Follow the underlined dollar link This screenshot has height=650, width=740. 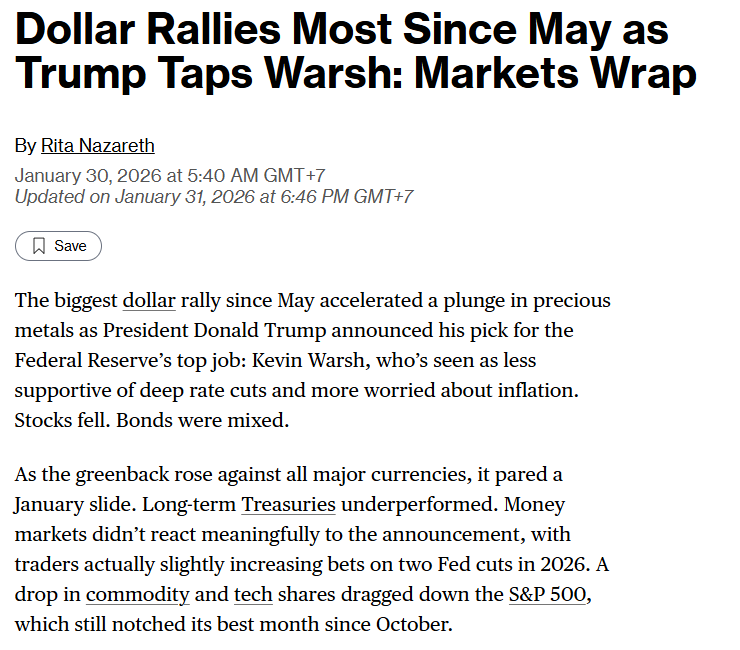[x=148, y=300]
